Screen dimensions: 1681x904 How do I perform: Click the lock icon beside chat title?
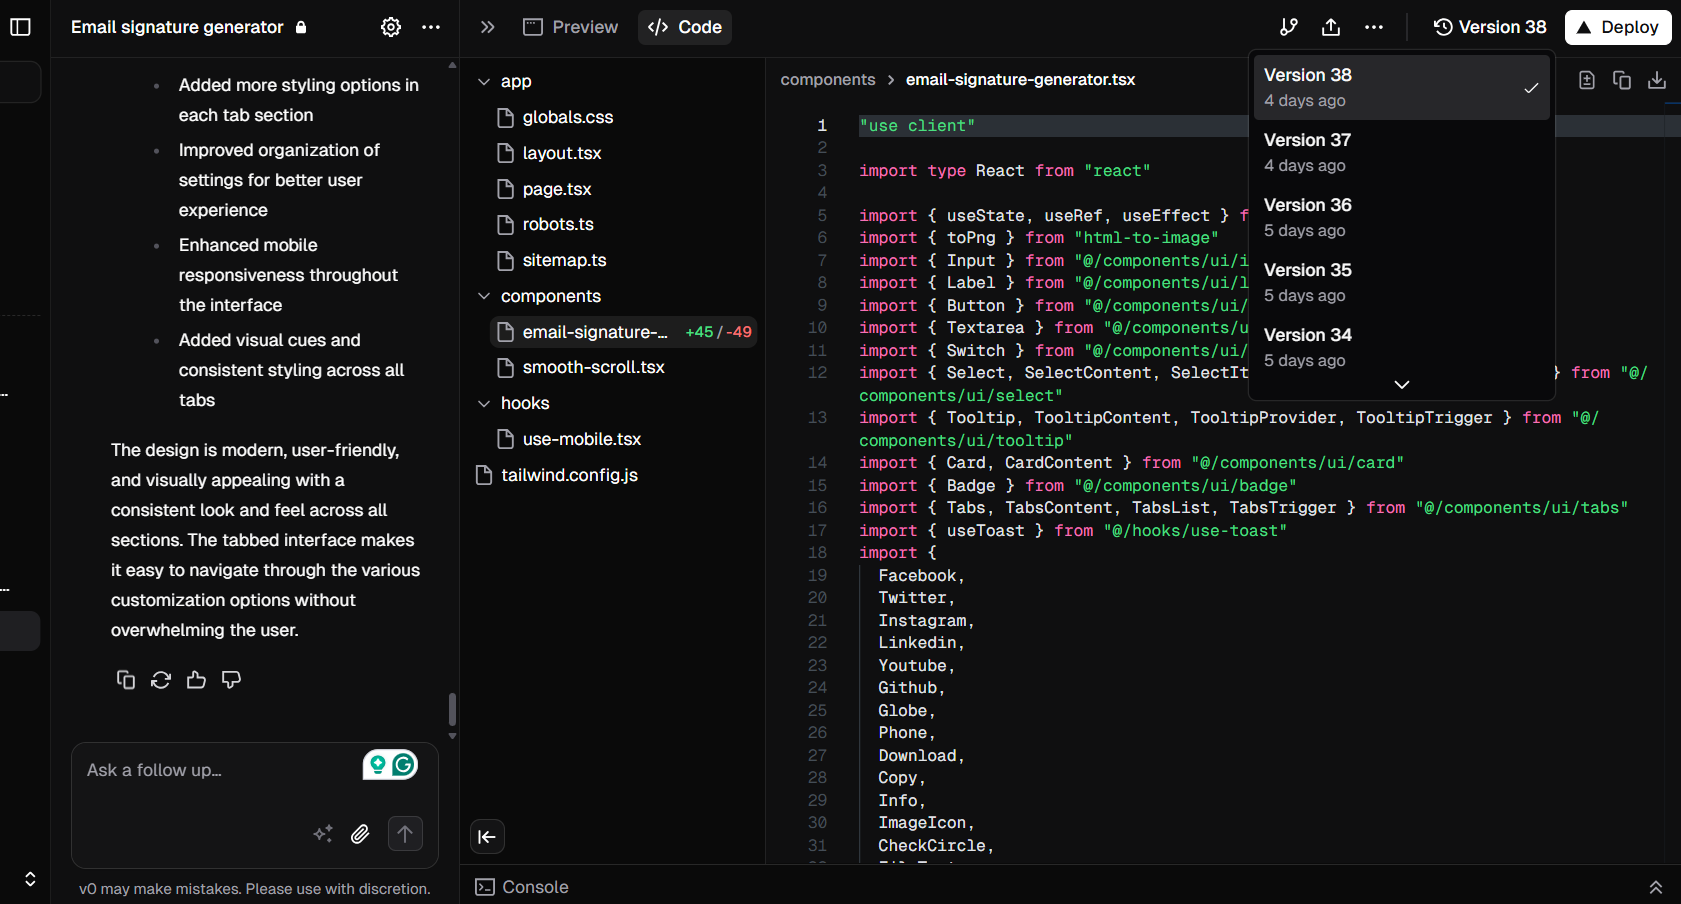click(x=301, y=27)
